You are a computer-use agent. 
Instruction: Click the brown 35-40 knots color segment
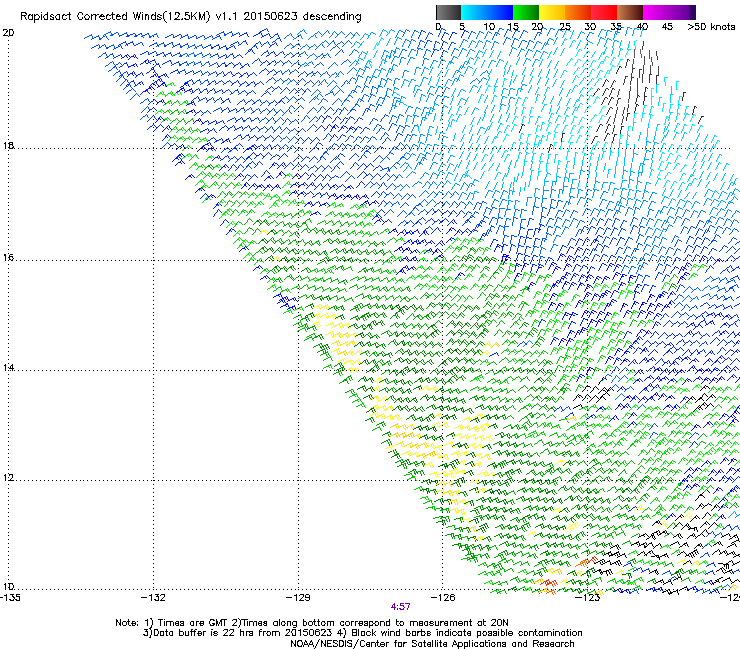pyautogui.click(x=630, y=12)
